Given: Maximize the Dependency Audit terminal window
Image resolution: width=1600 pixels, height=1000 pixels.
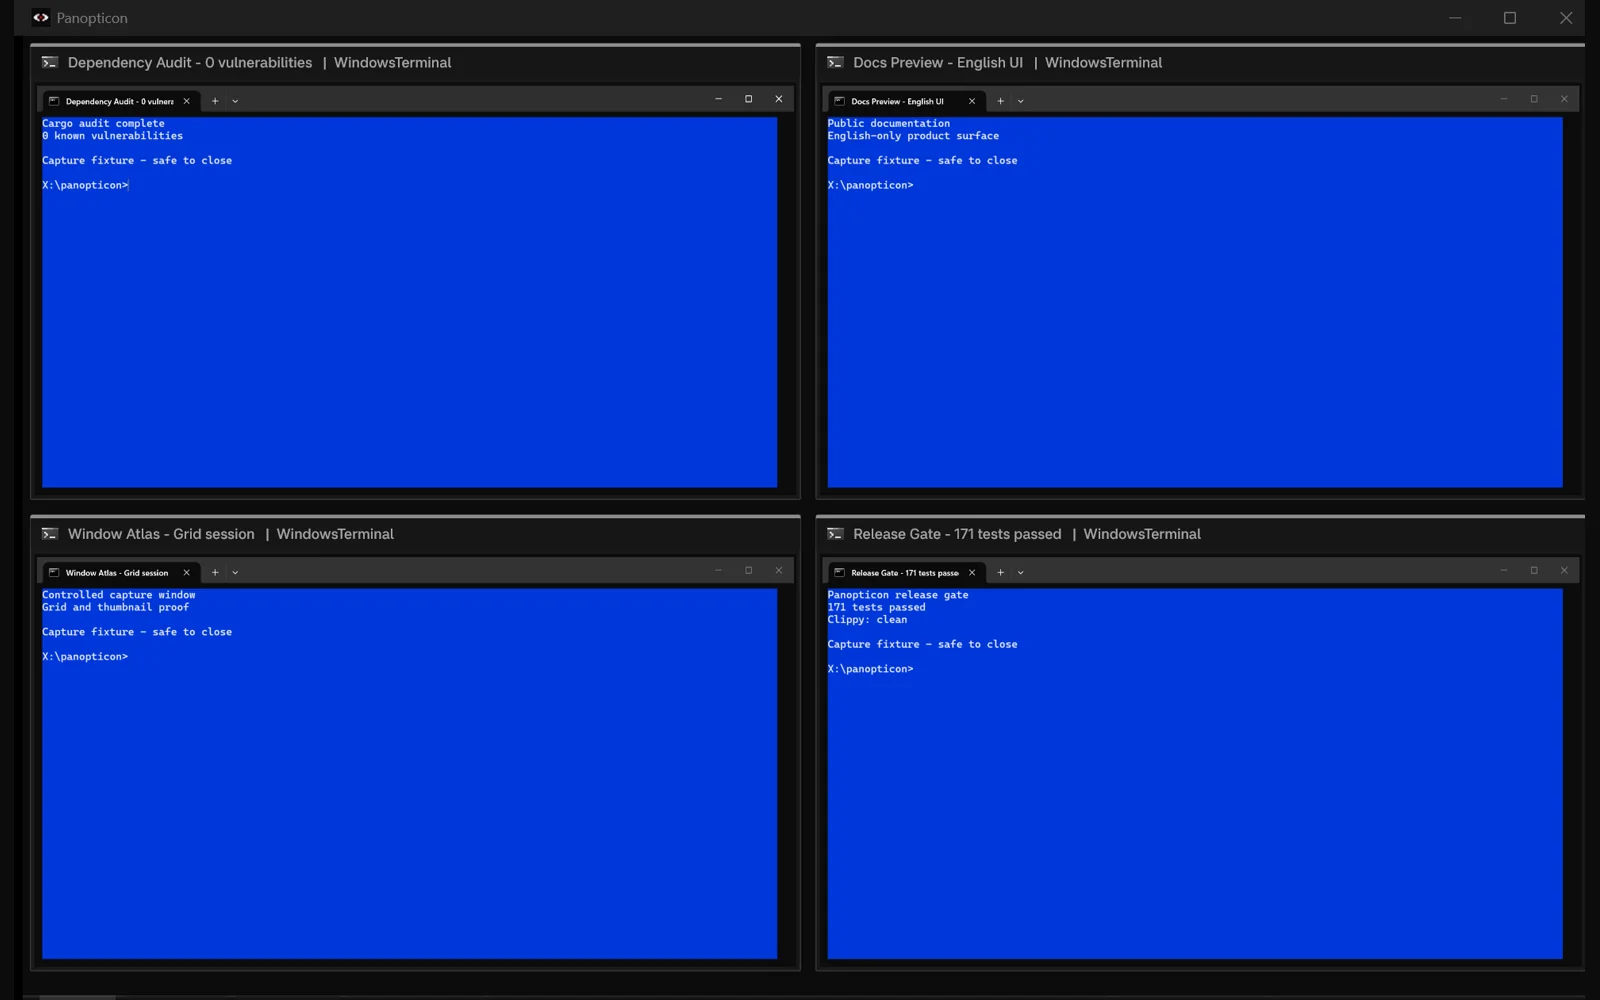Looking at the screenshot, I should 748,99.
